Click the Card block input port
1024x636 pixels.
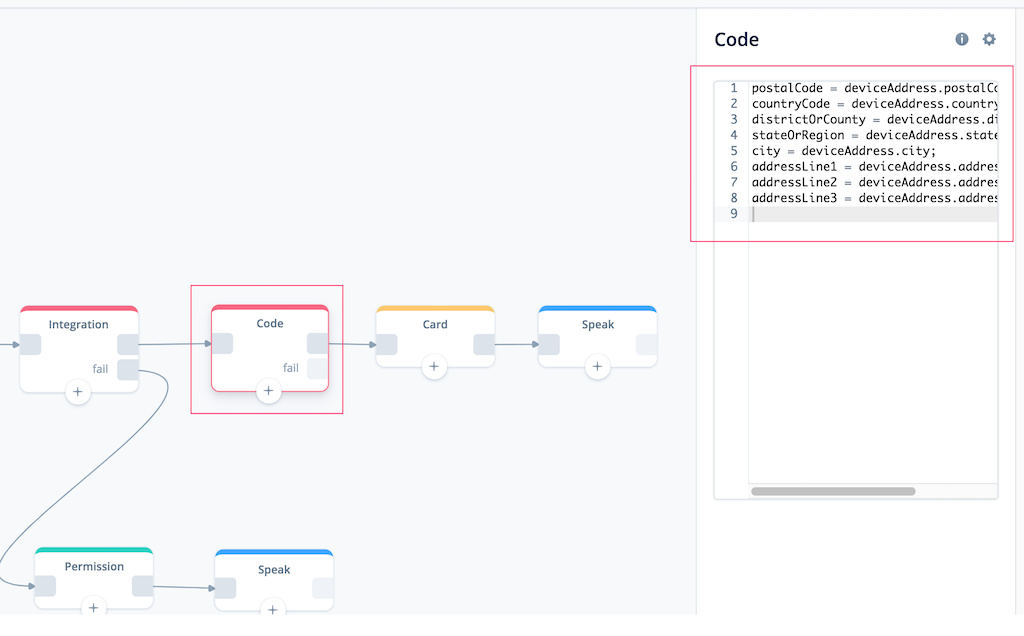pos(387,344)
